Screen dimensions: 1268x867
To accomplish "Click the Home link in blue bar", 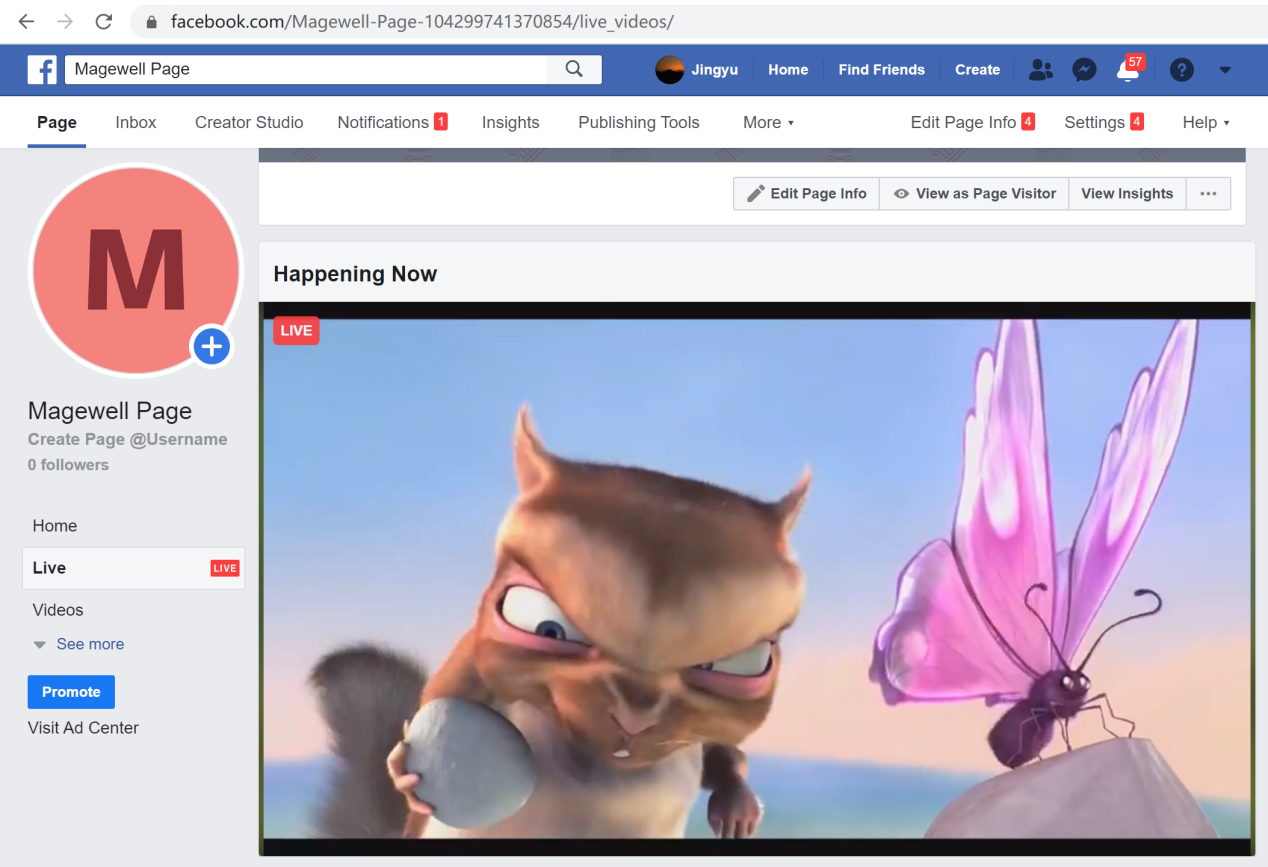I will 788,70.
